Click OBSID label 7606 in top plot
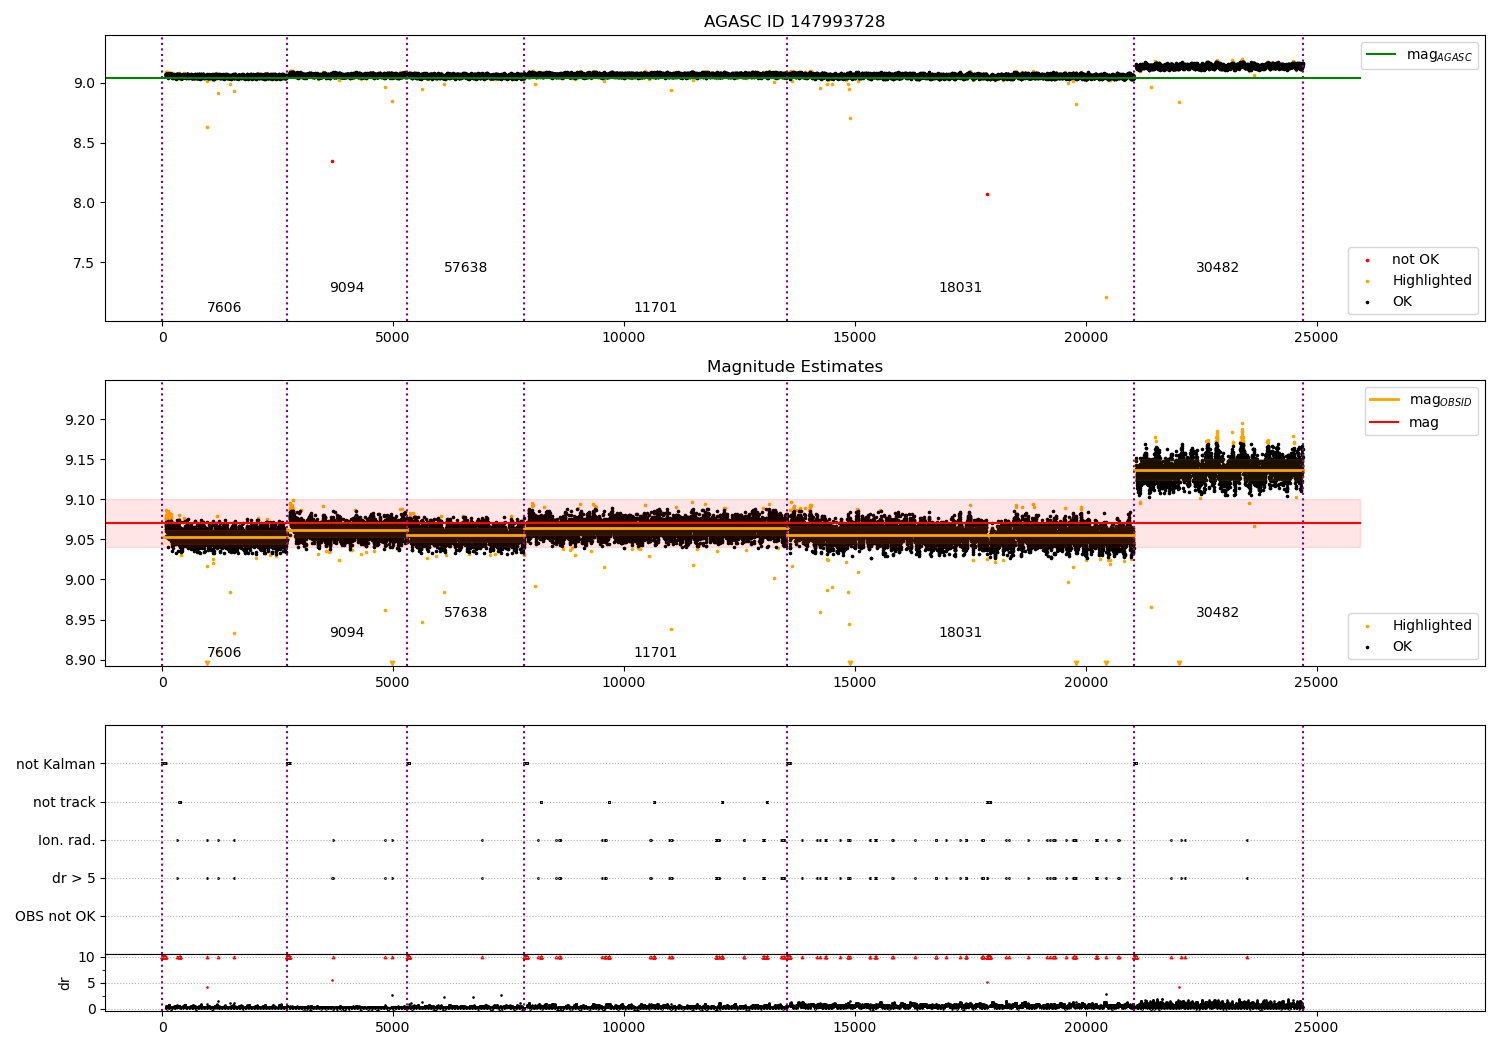Image resolution: width=1500 pixels, height=1050 pixels. coord(224,308)
